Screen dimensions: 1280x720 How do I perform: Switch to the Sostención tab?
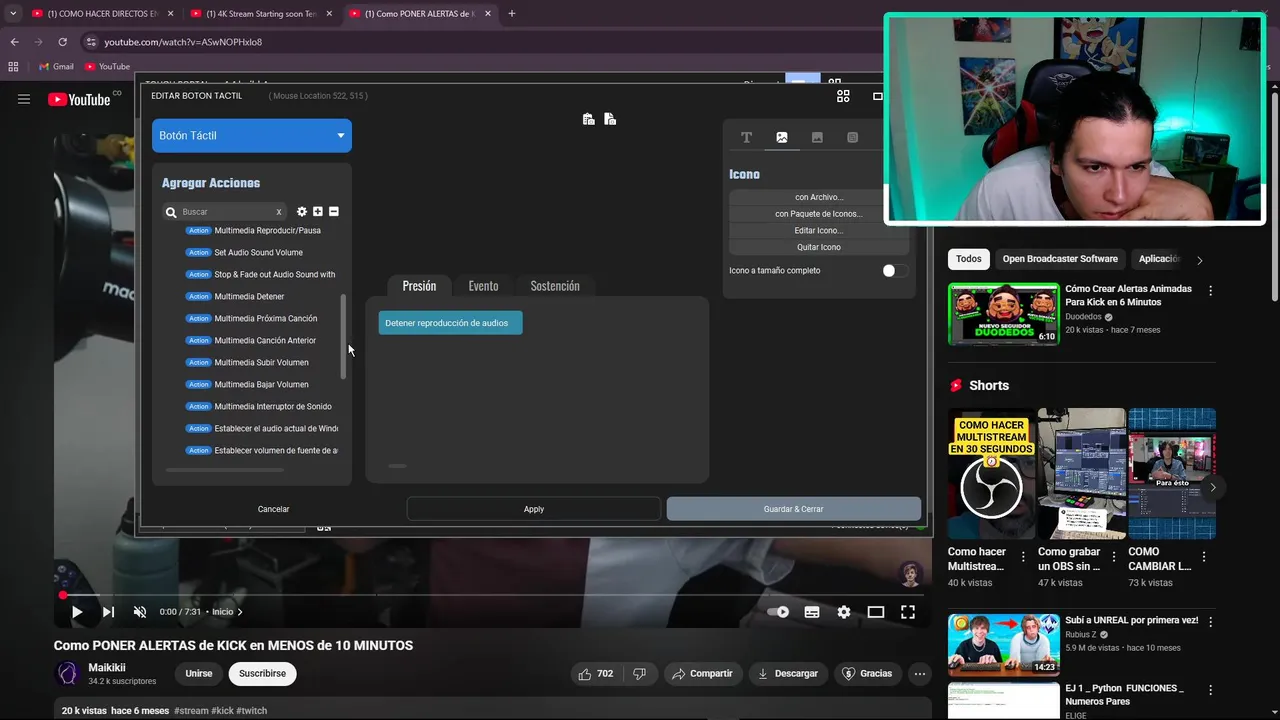point(555,286)
